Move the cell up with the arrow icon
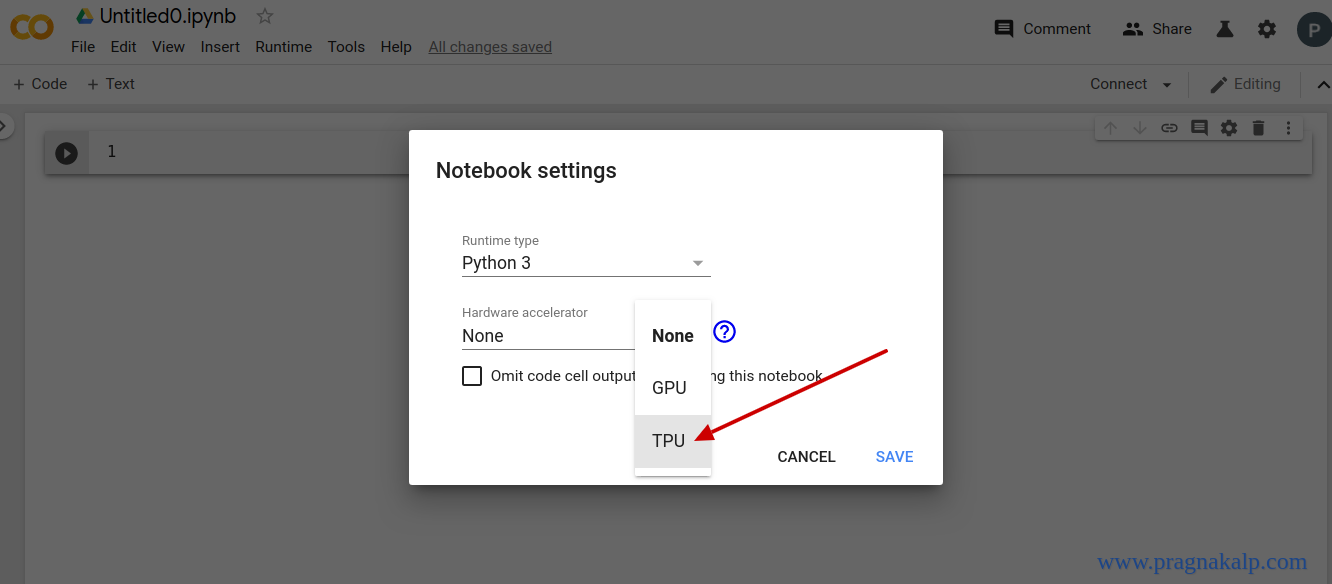This screenshot has height=584, width=1332. coord(1109,128)
